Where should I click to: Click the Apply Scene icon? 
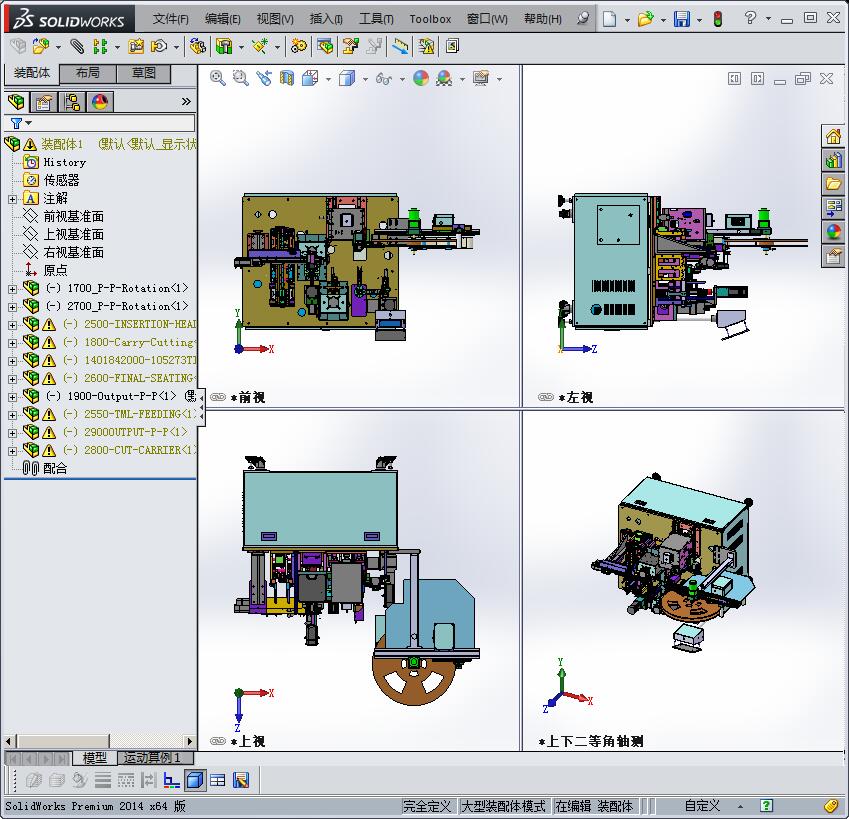(443, 78)
